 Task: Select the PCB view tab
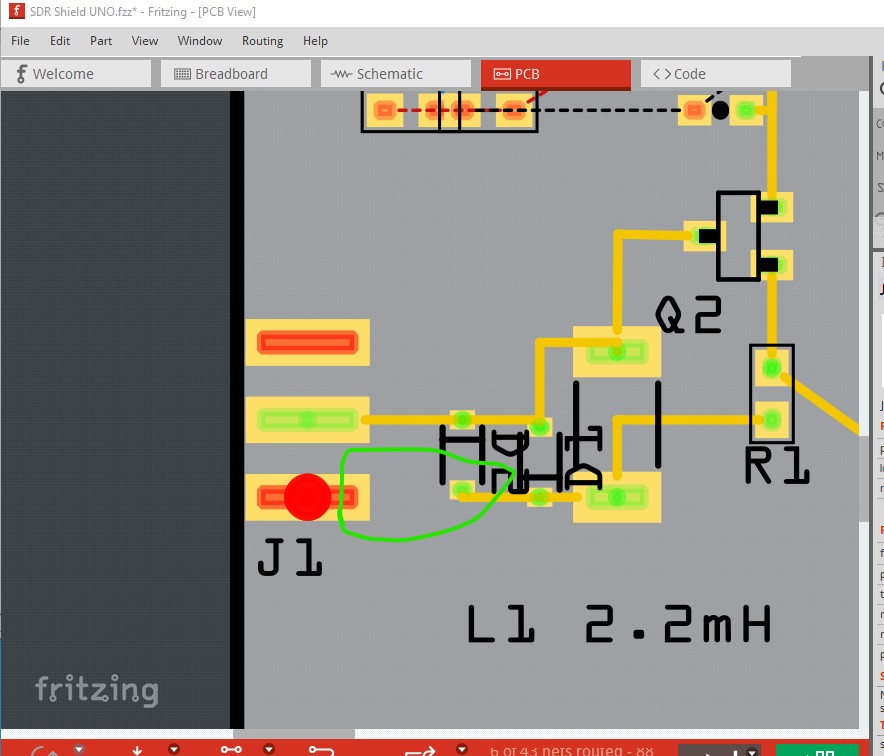tap(556, 74)
